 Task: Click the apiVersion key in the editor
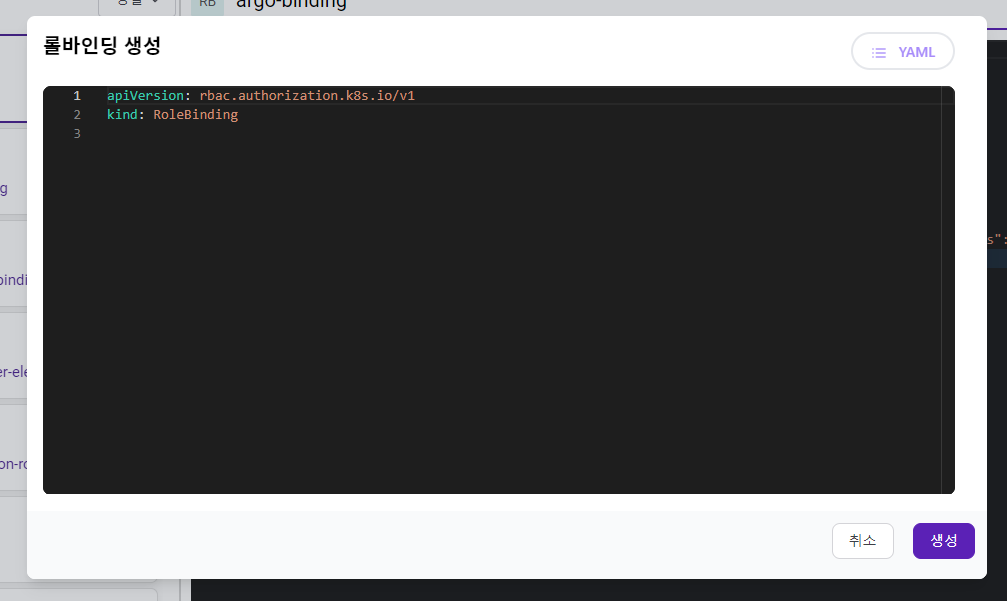pos(145,96)
